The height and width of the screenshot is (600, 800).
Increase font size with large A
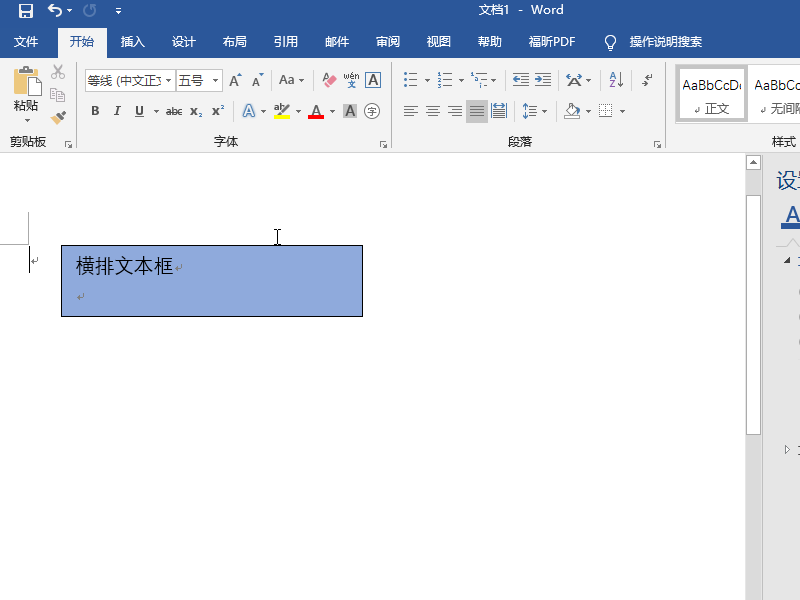pyautogui.click(x=235, y=80)
